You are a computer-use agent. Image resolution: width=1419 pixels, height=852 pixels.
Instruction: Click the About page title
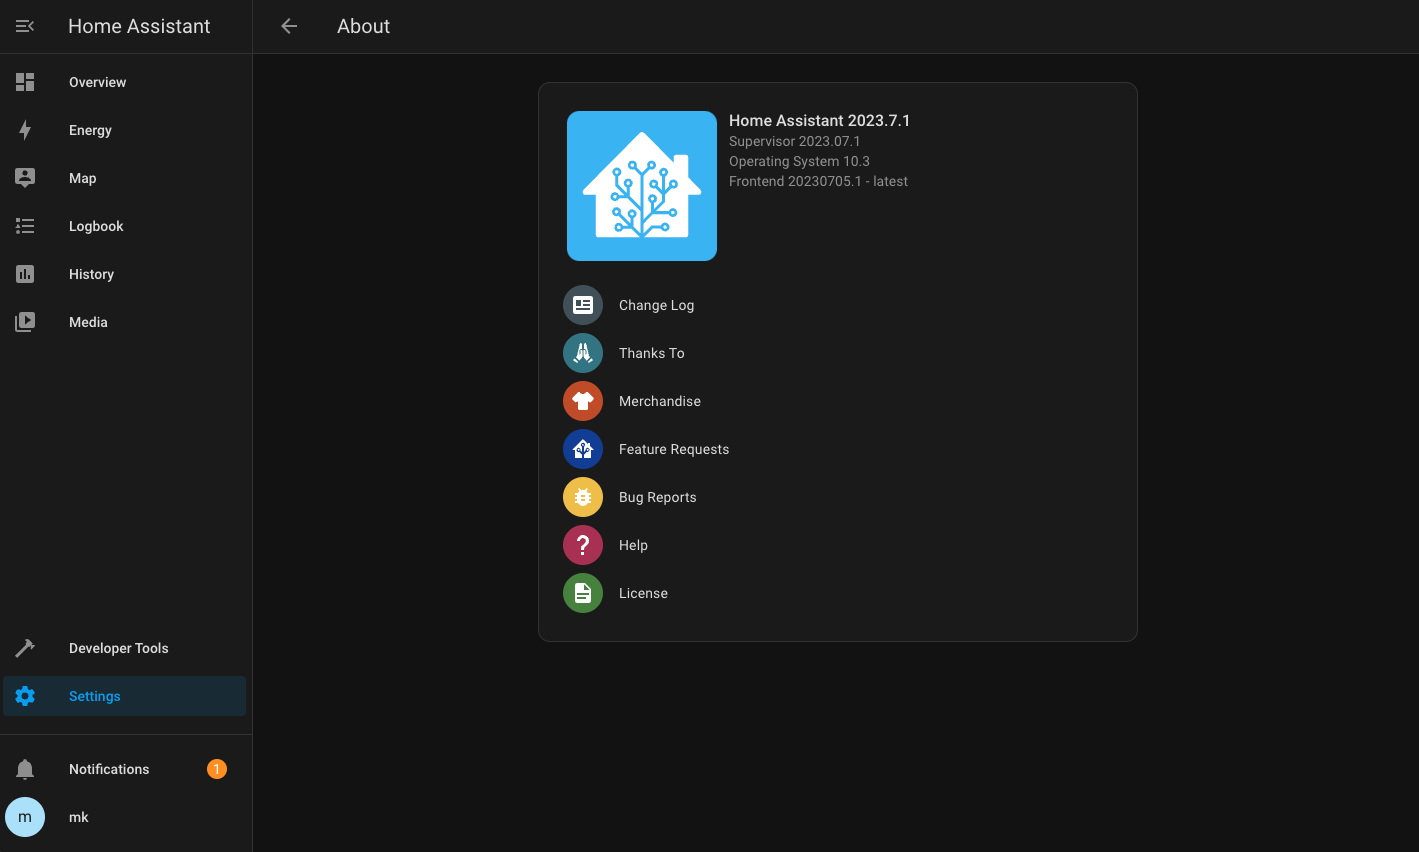tap(363, 26)
